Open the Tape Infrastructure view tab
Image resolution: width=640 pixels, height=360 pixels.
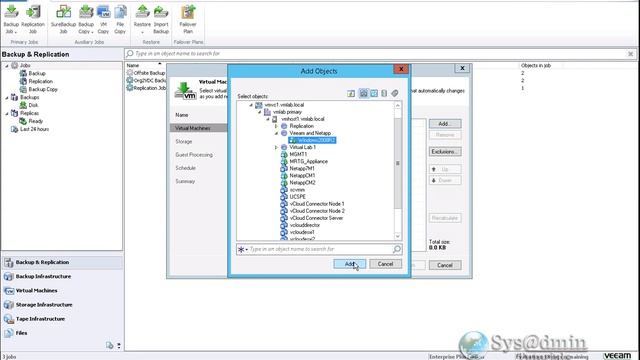click(62, 319)
